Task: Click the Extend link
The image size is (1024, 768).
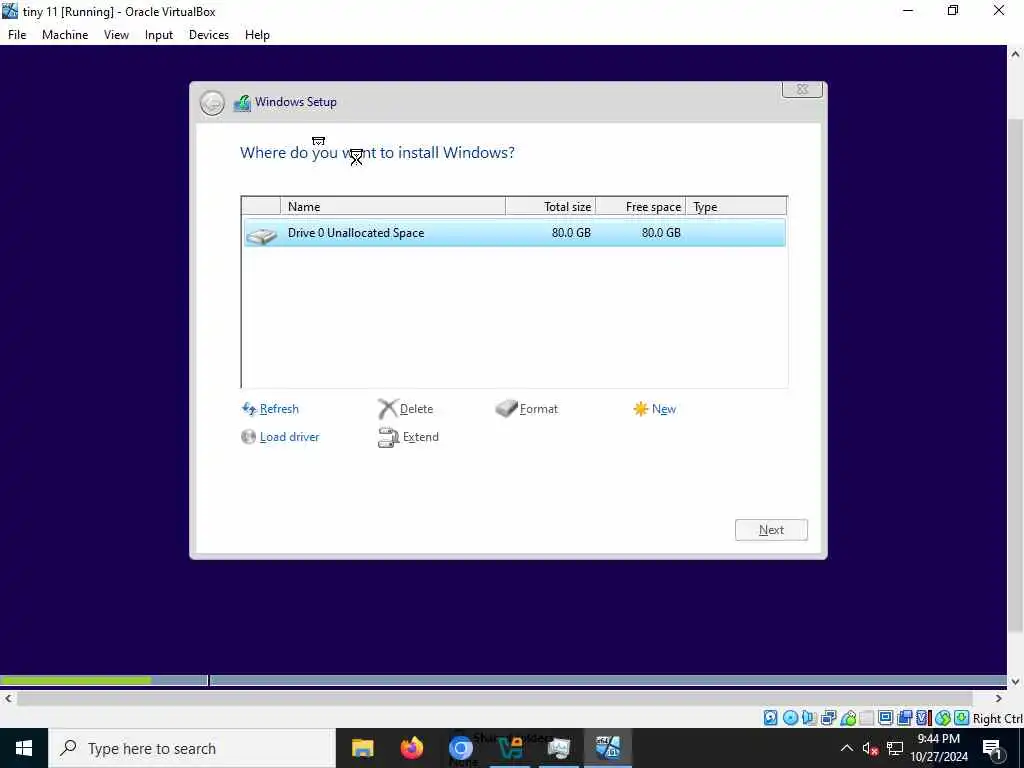Action: point(421,437)
